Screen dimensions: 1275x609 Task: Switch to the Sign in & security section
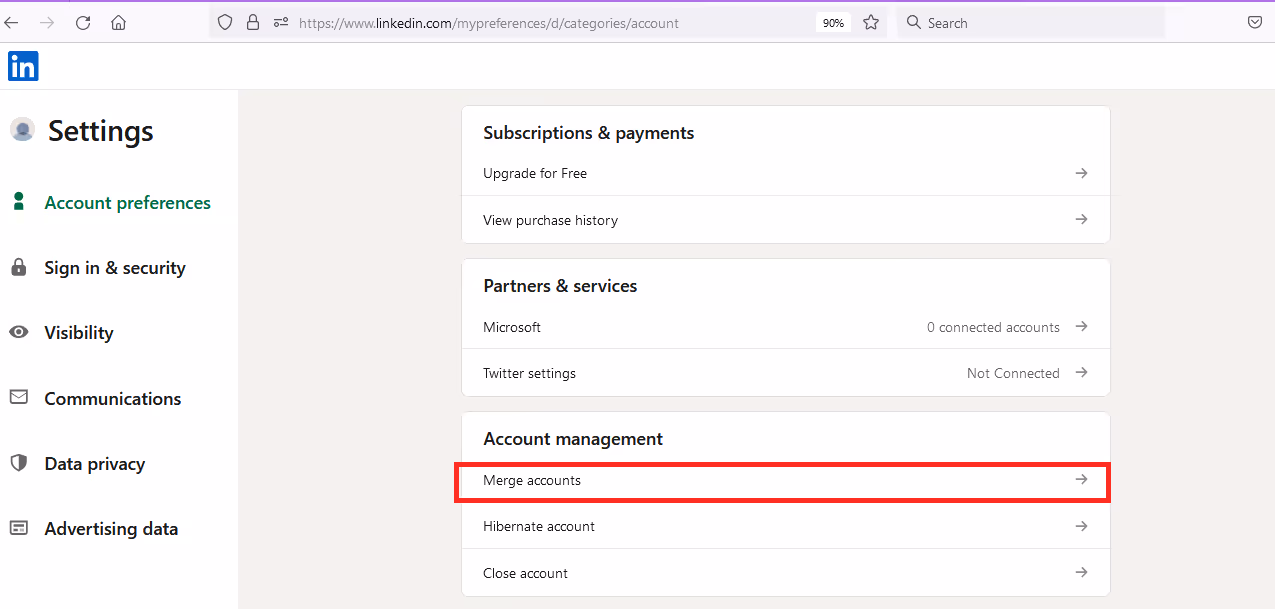click(x=115, y=267)
